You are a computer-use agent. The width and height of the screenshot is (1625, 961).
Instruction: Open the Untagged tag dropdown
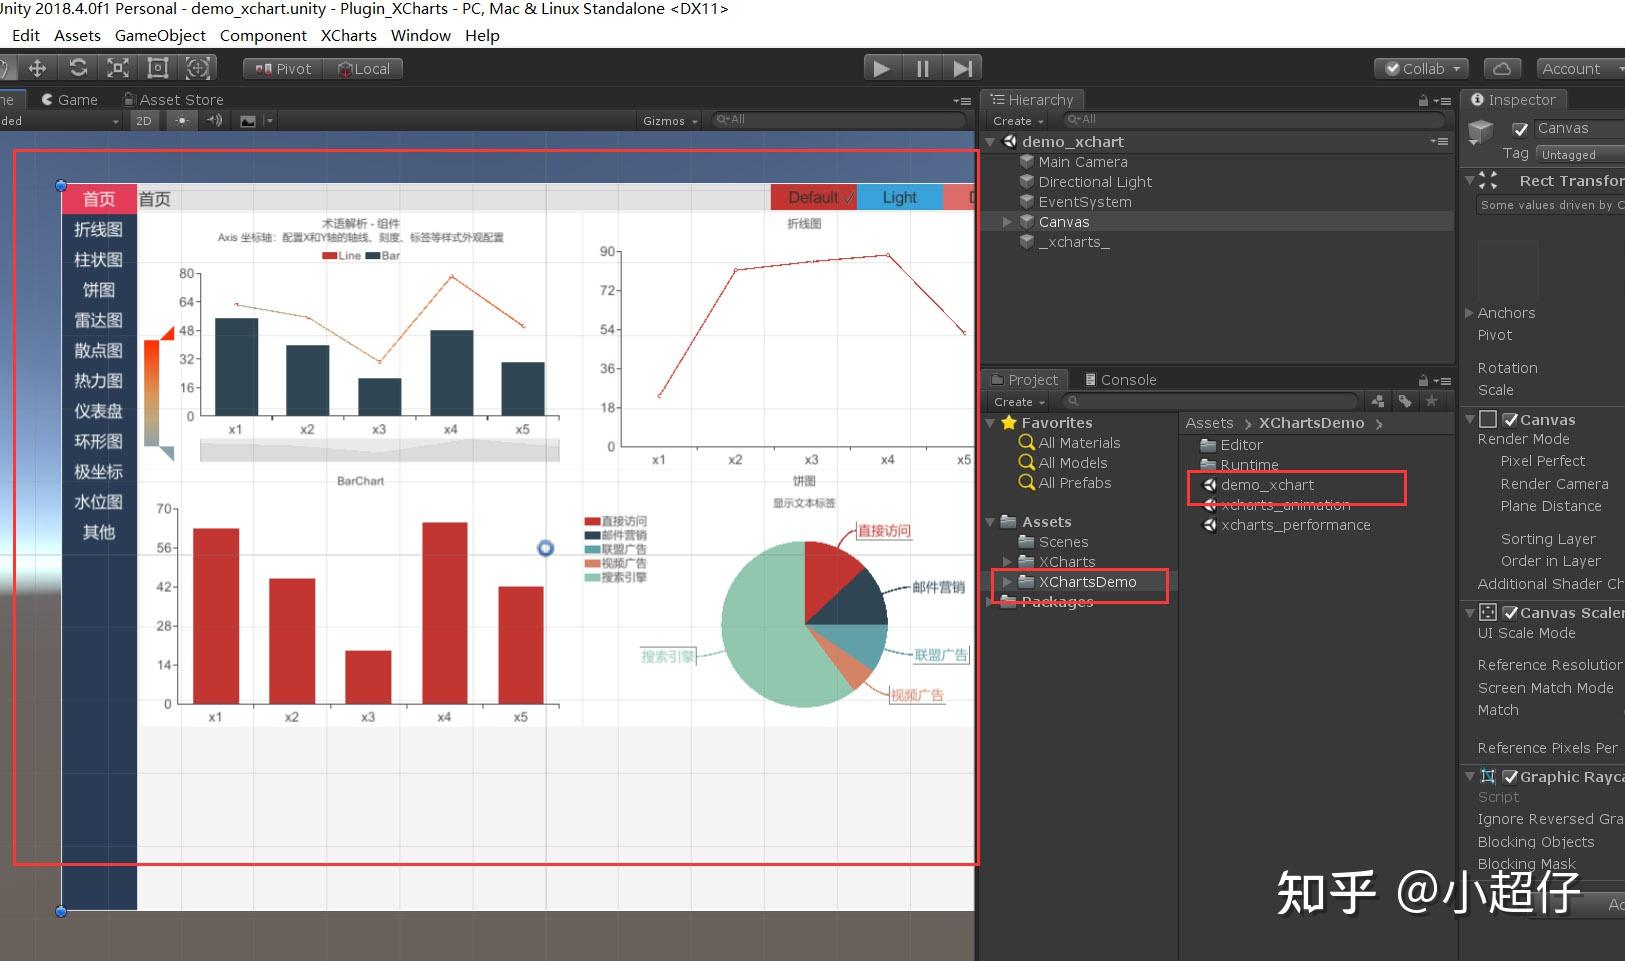1580,155
